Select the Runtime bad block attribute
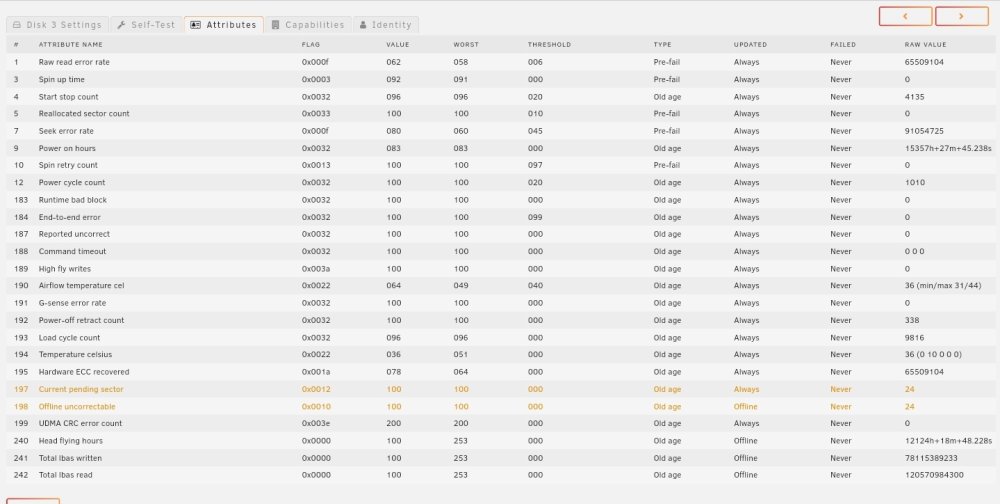This screenshot has height=504, width=1000. 73,200
